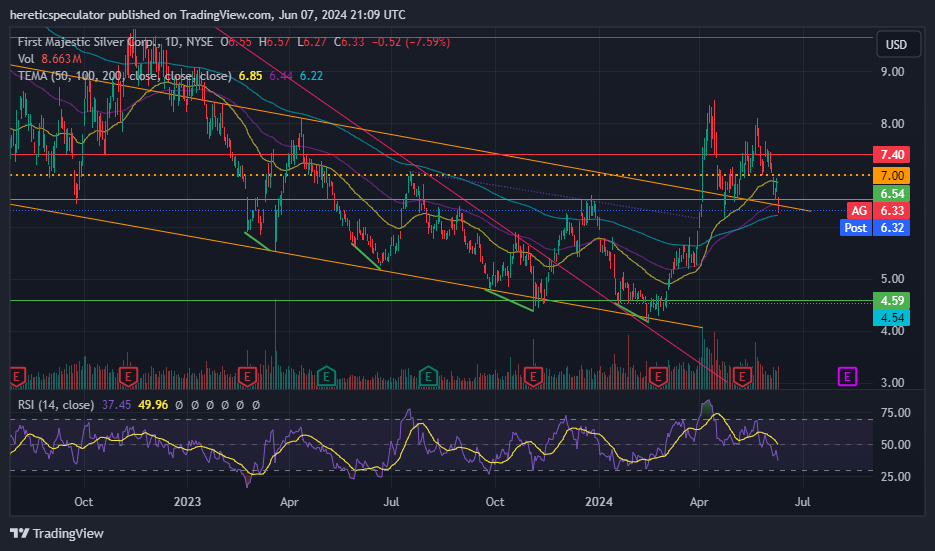The width and height of the screenshot is (935, 551).
Task: Click the red E earnings marker at chart's left edge
Action: [17, 376]
